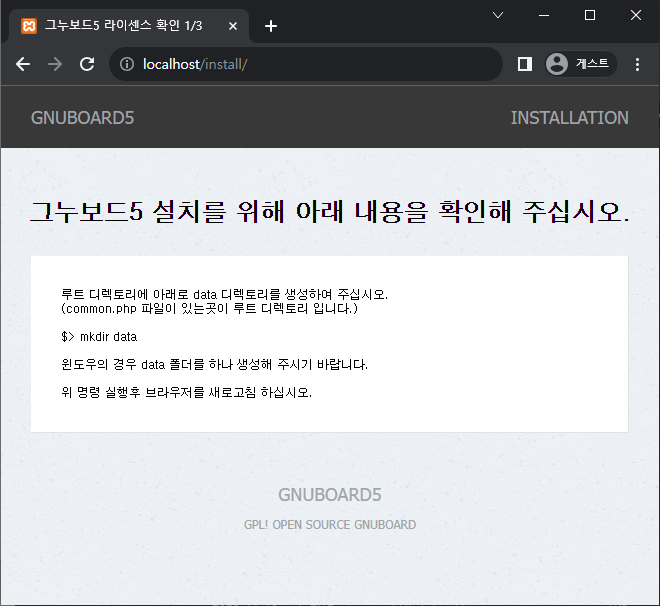View site information icon in address bar
This screenshot has height=606, width=660.
pyautogui.click(x=127, y=64)
